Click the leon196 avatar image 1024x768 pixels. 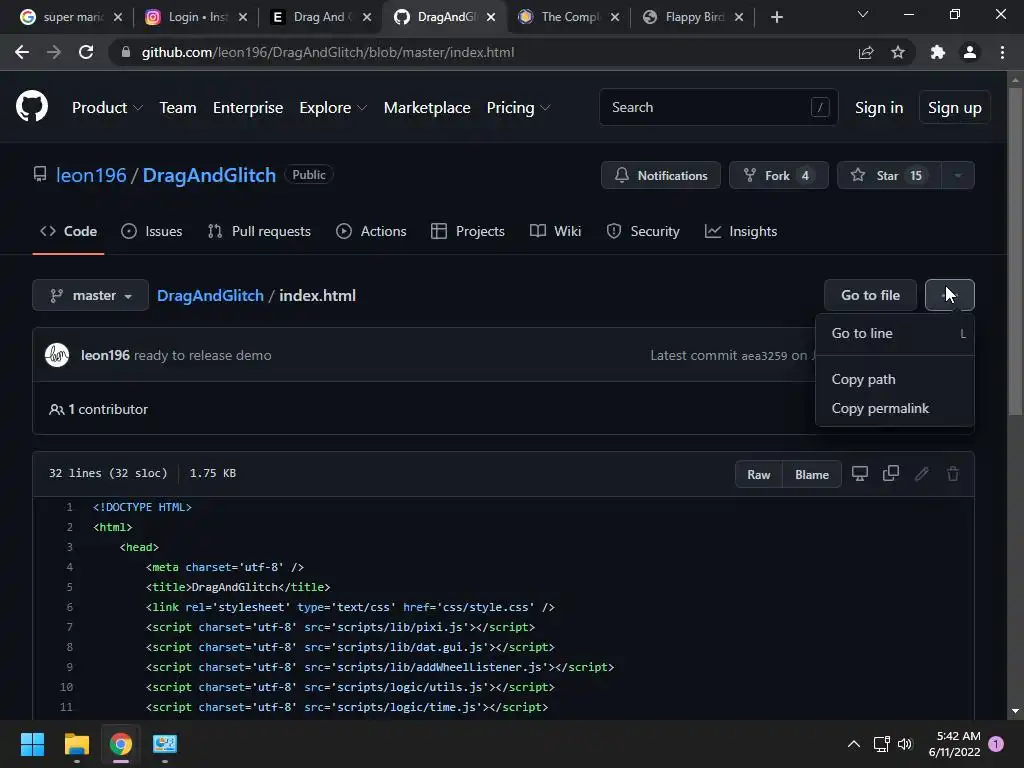[57, 355]
